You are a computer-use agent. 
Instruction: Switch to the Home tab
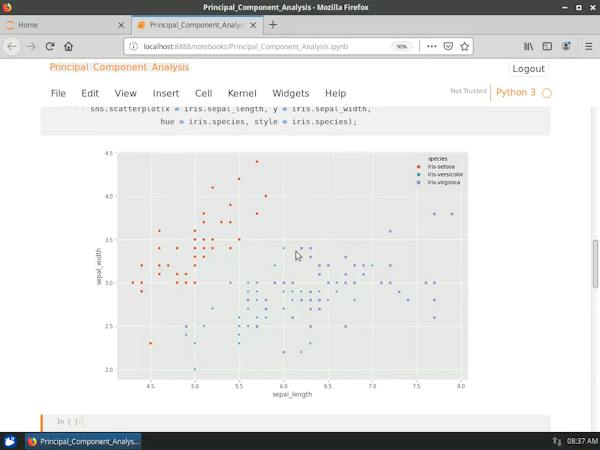click(65, 25)
